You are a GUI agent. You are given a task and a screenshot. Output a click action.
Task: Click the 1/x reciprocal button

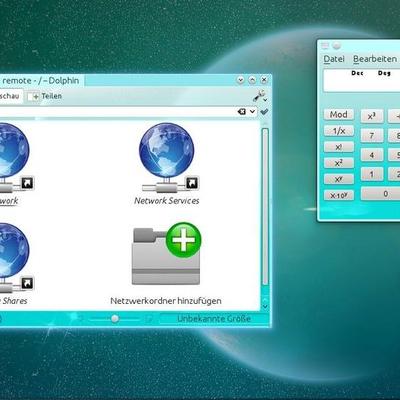[339, 131]
